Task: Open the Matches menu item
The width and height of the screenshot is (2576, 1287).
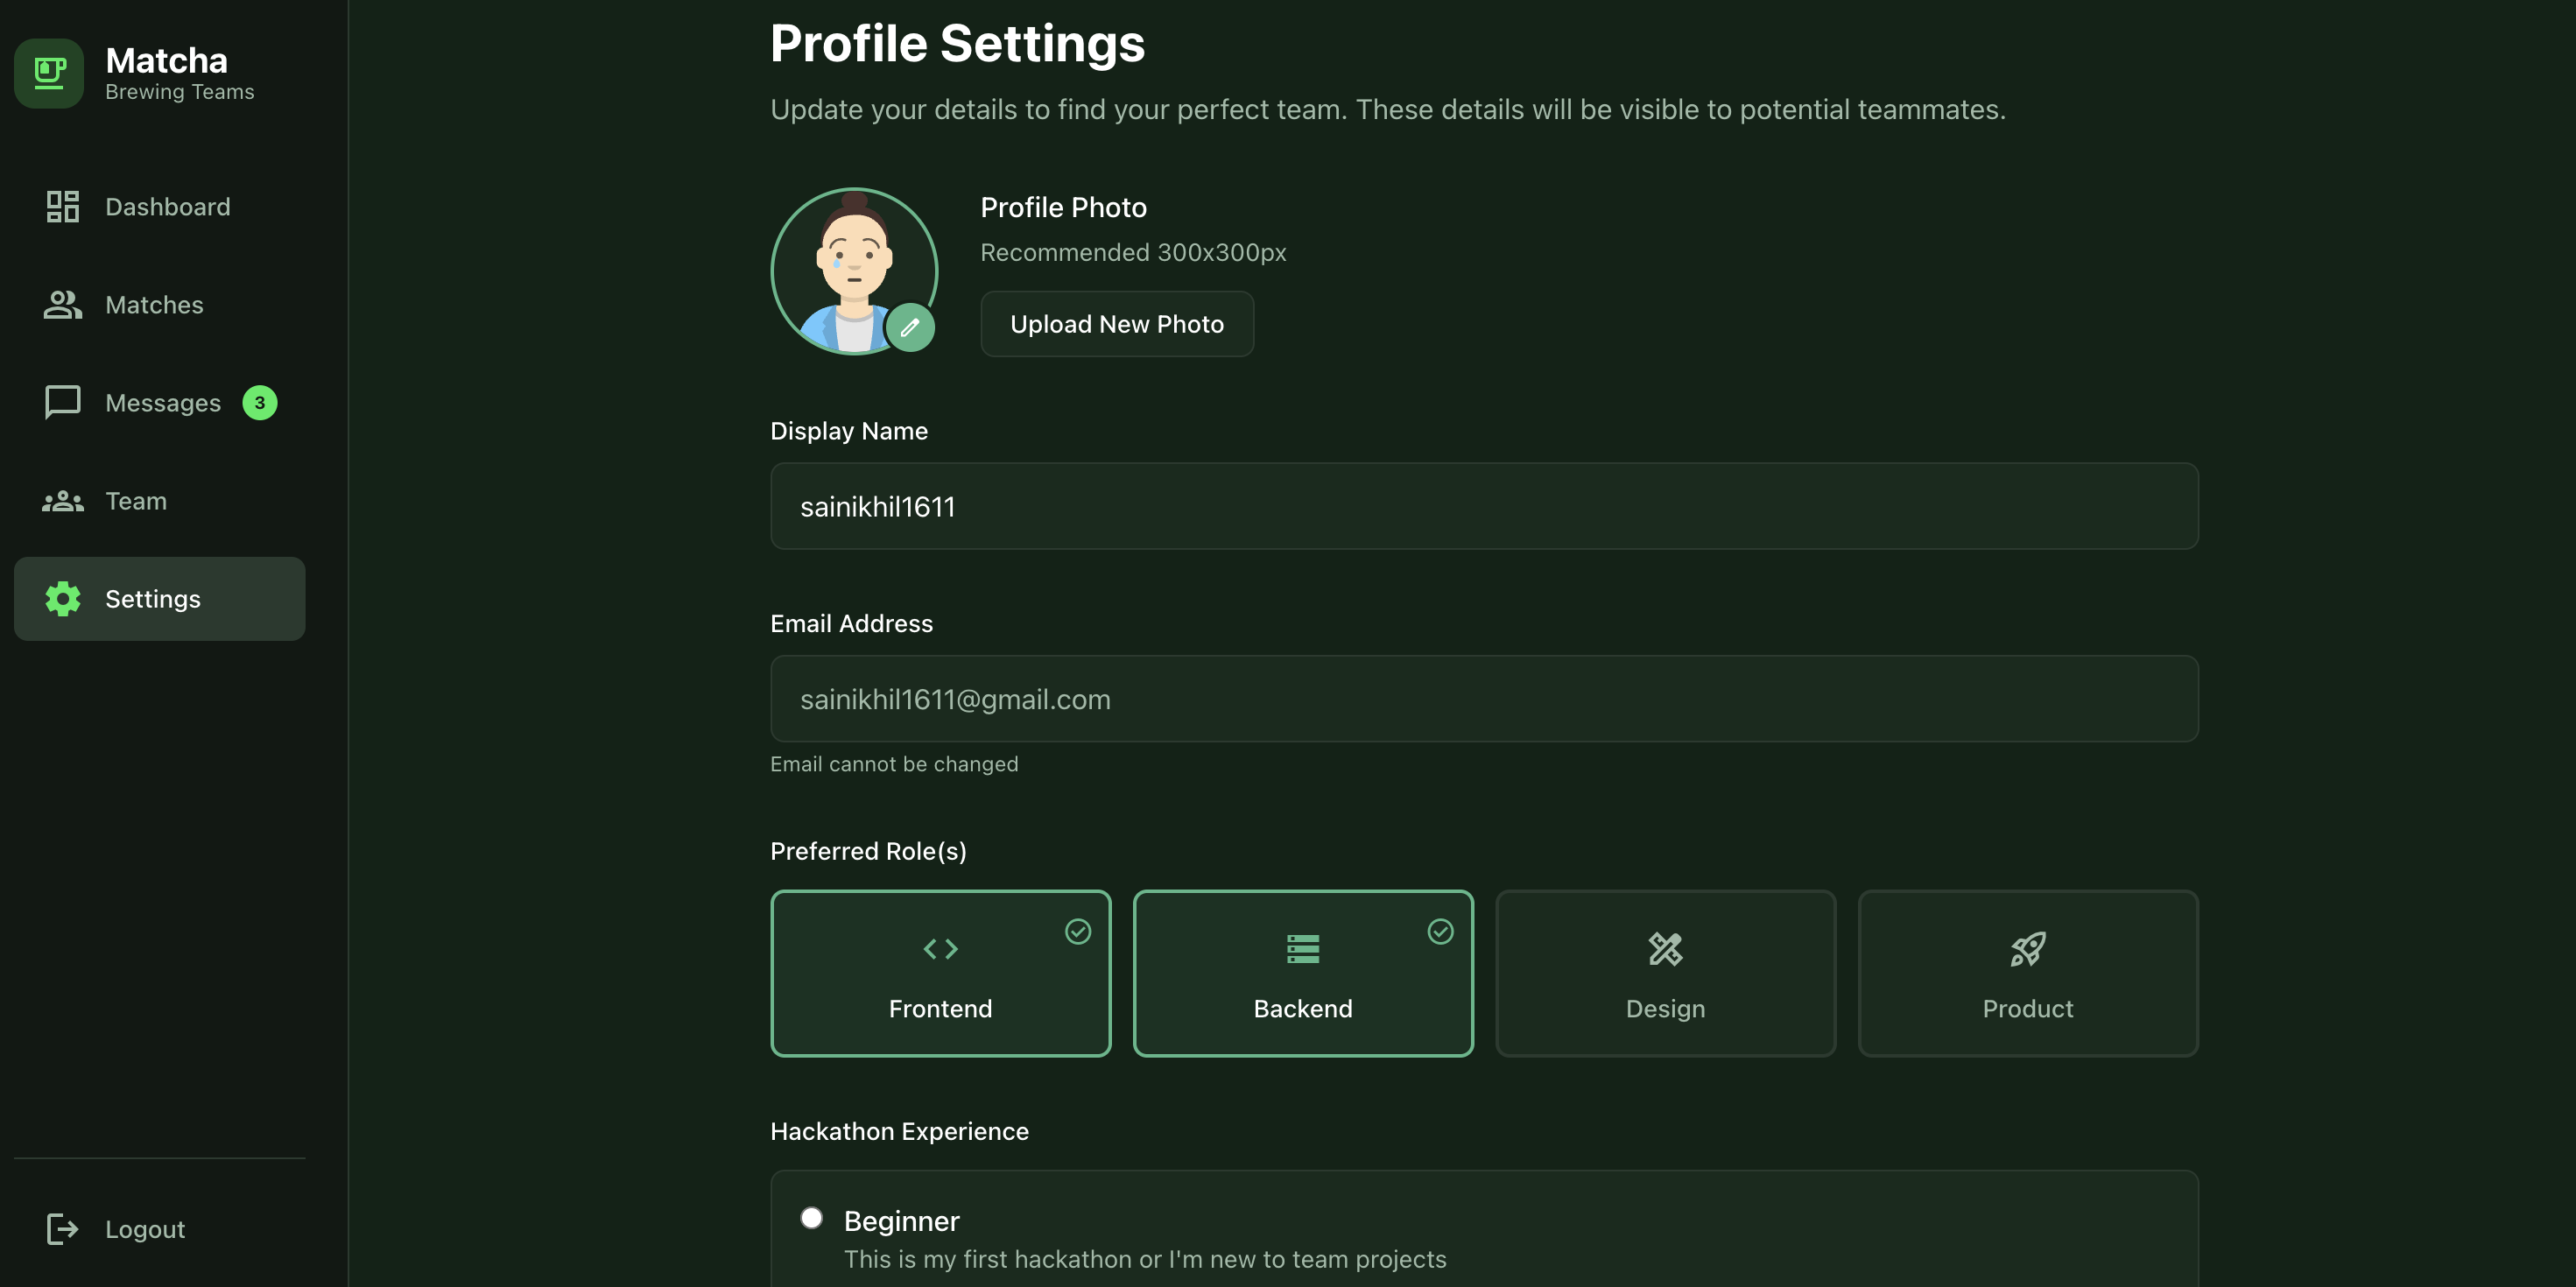Action: [154, 305]
